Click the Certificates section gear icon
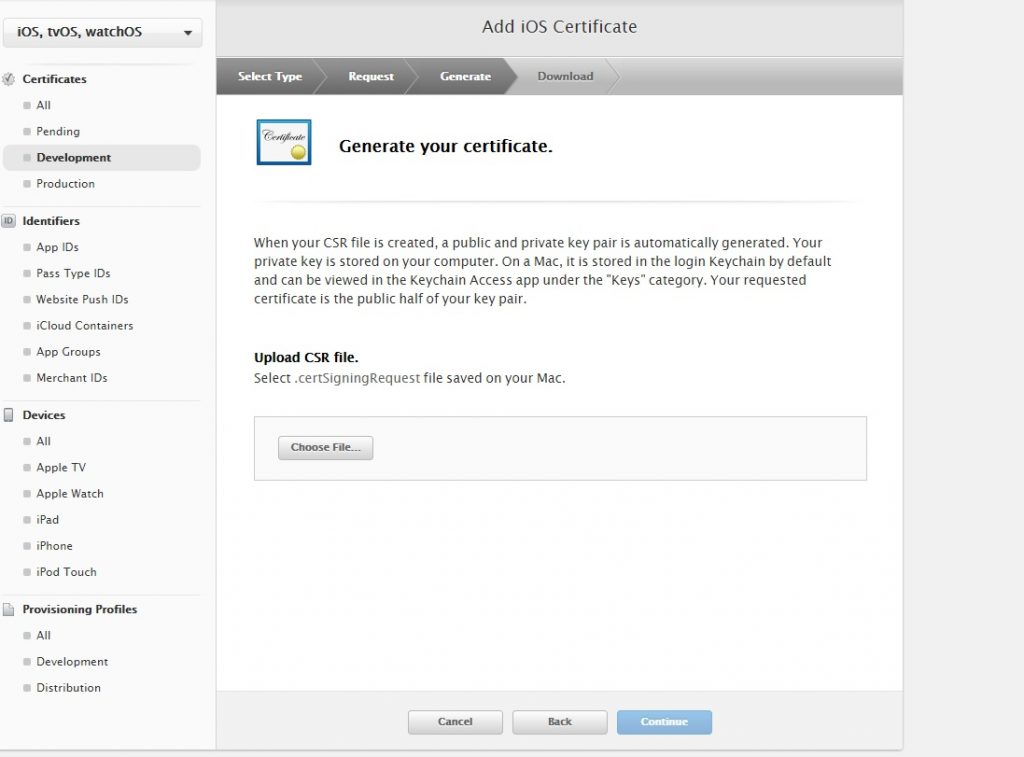This screenshot has height=757, width=1024. (9, 79)
